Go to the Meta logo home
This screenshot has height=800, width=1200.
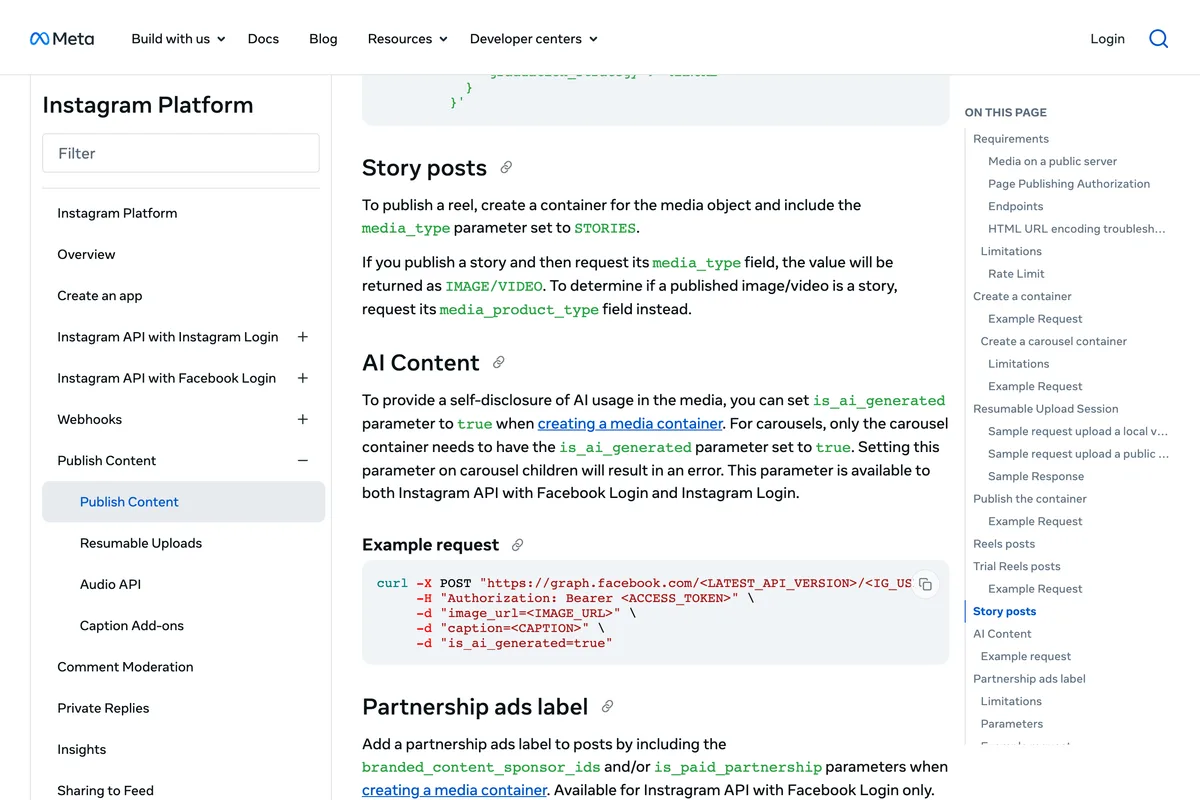coord(62,39)
